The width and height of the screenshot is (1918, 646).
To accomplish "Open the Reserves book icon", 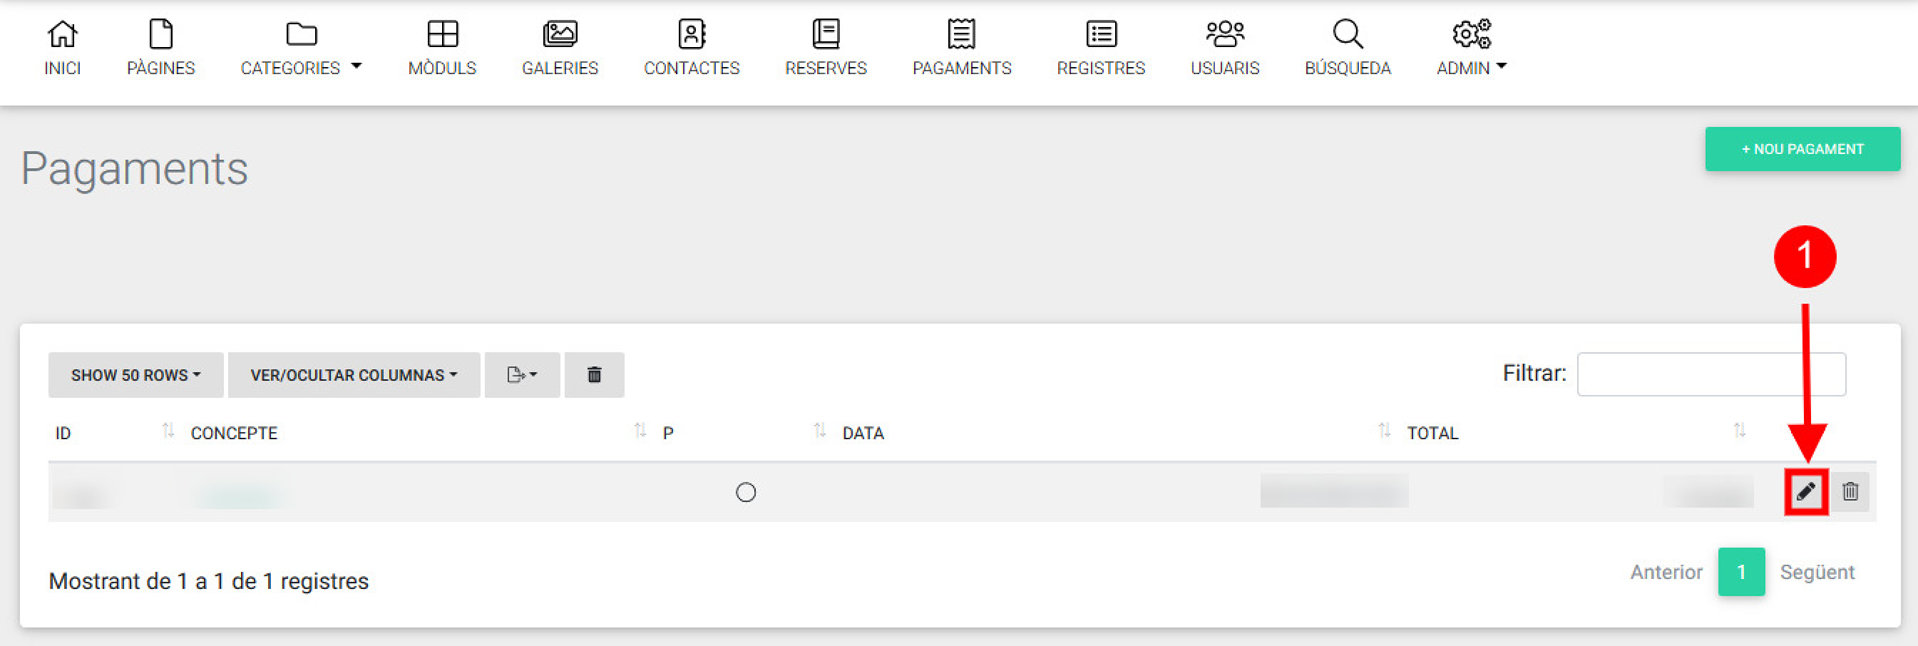I will point(825,35).
